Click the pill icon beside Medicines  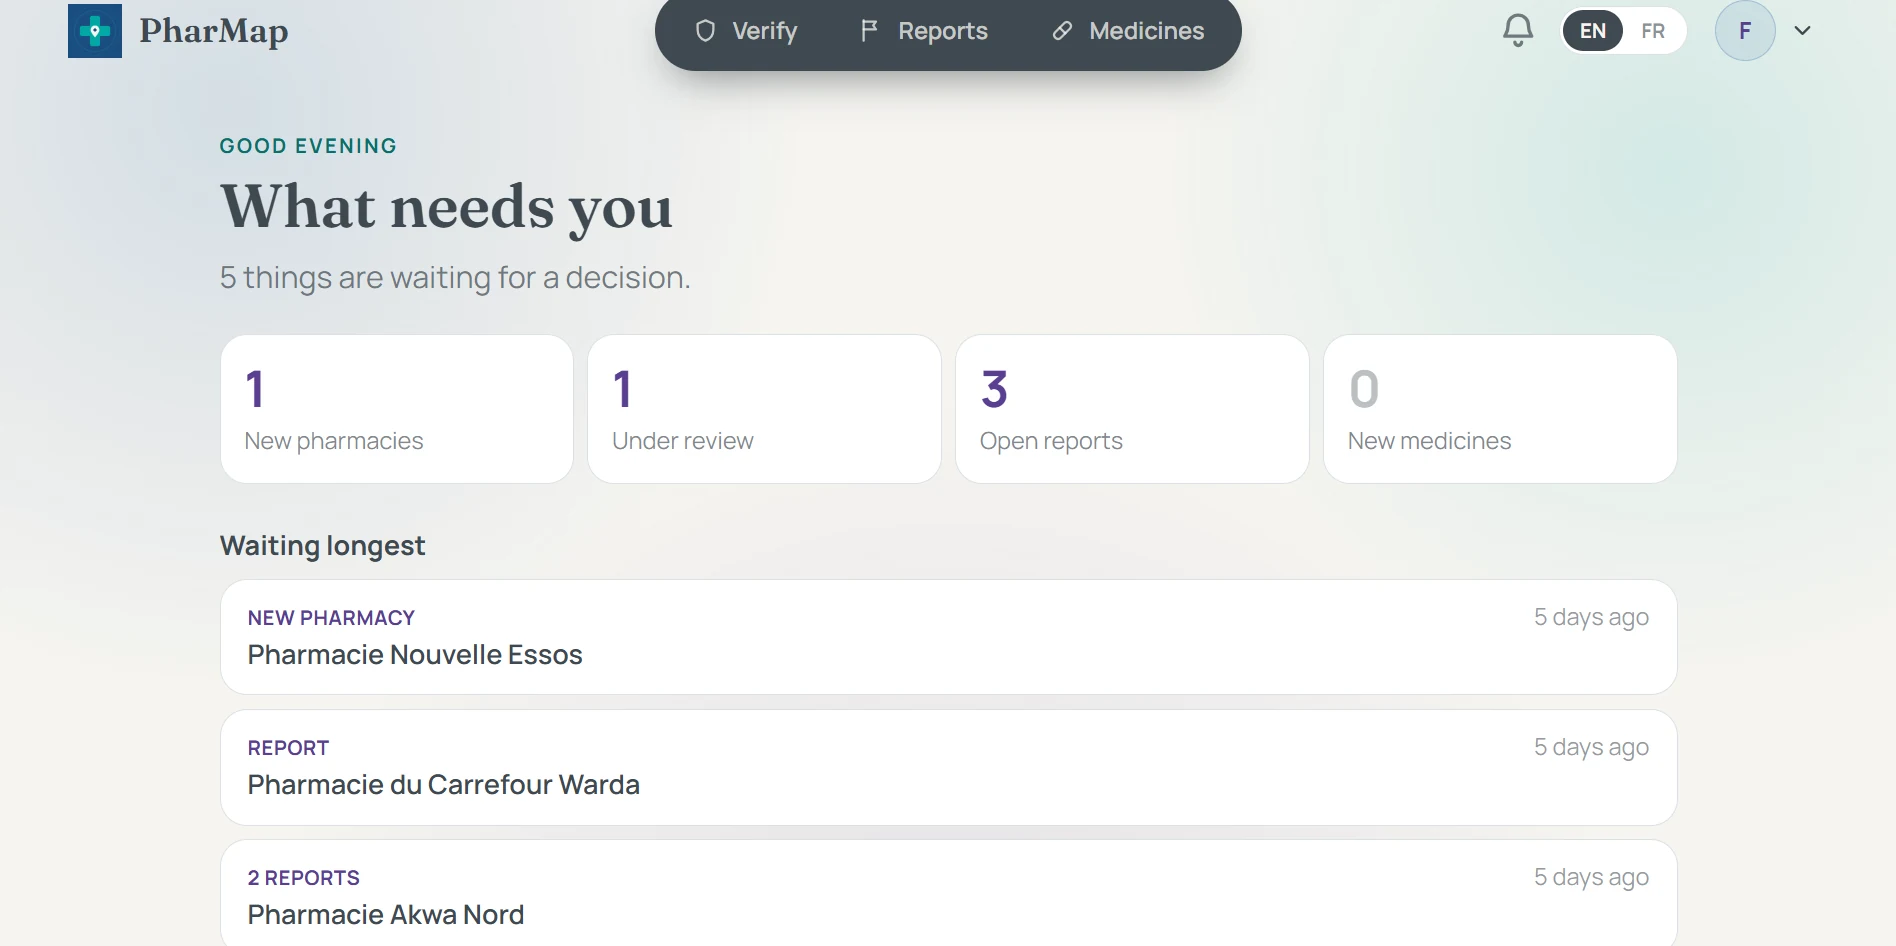point(1062,31)
